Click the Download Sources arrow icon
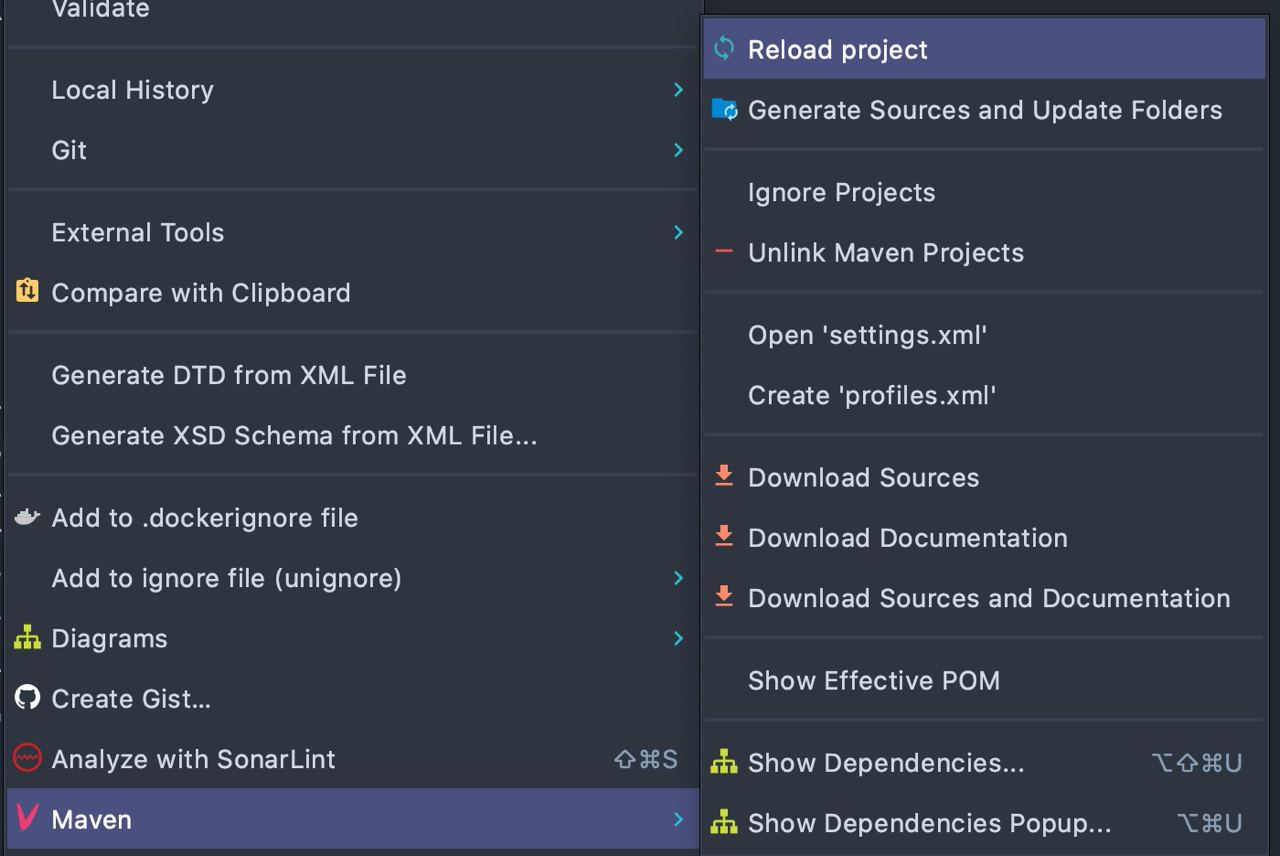 tap(724, 477)
